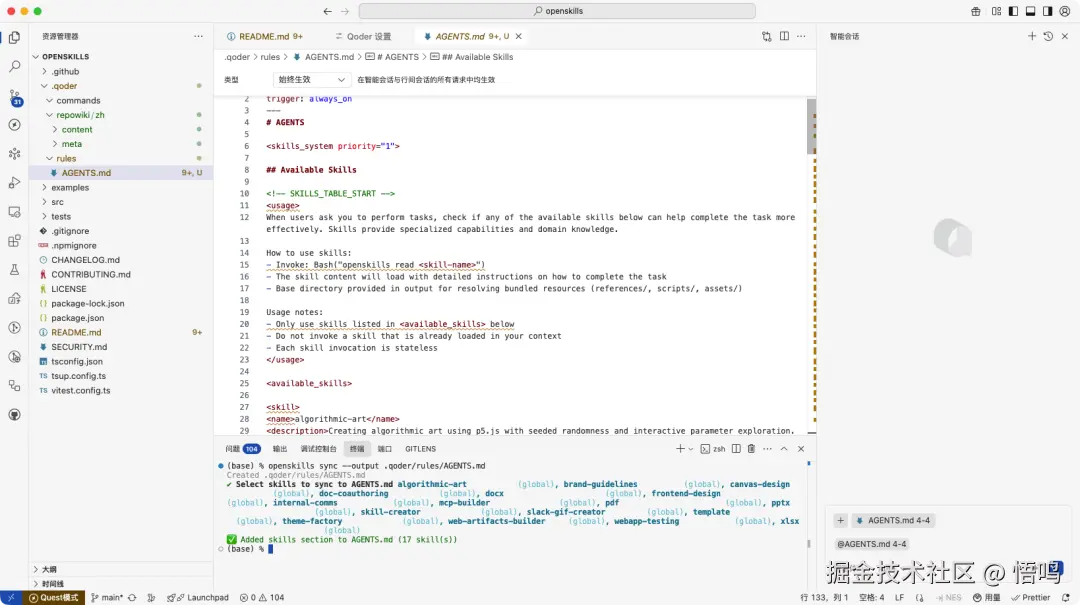The image size is (1080, 605).
Task: Toggle the secondary side bar layout button
Action: pyautogui.click(x=1047, y=11)
